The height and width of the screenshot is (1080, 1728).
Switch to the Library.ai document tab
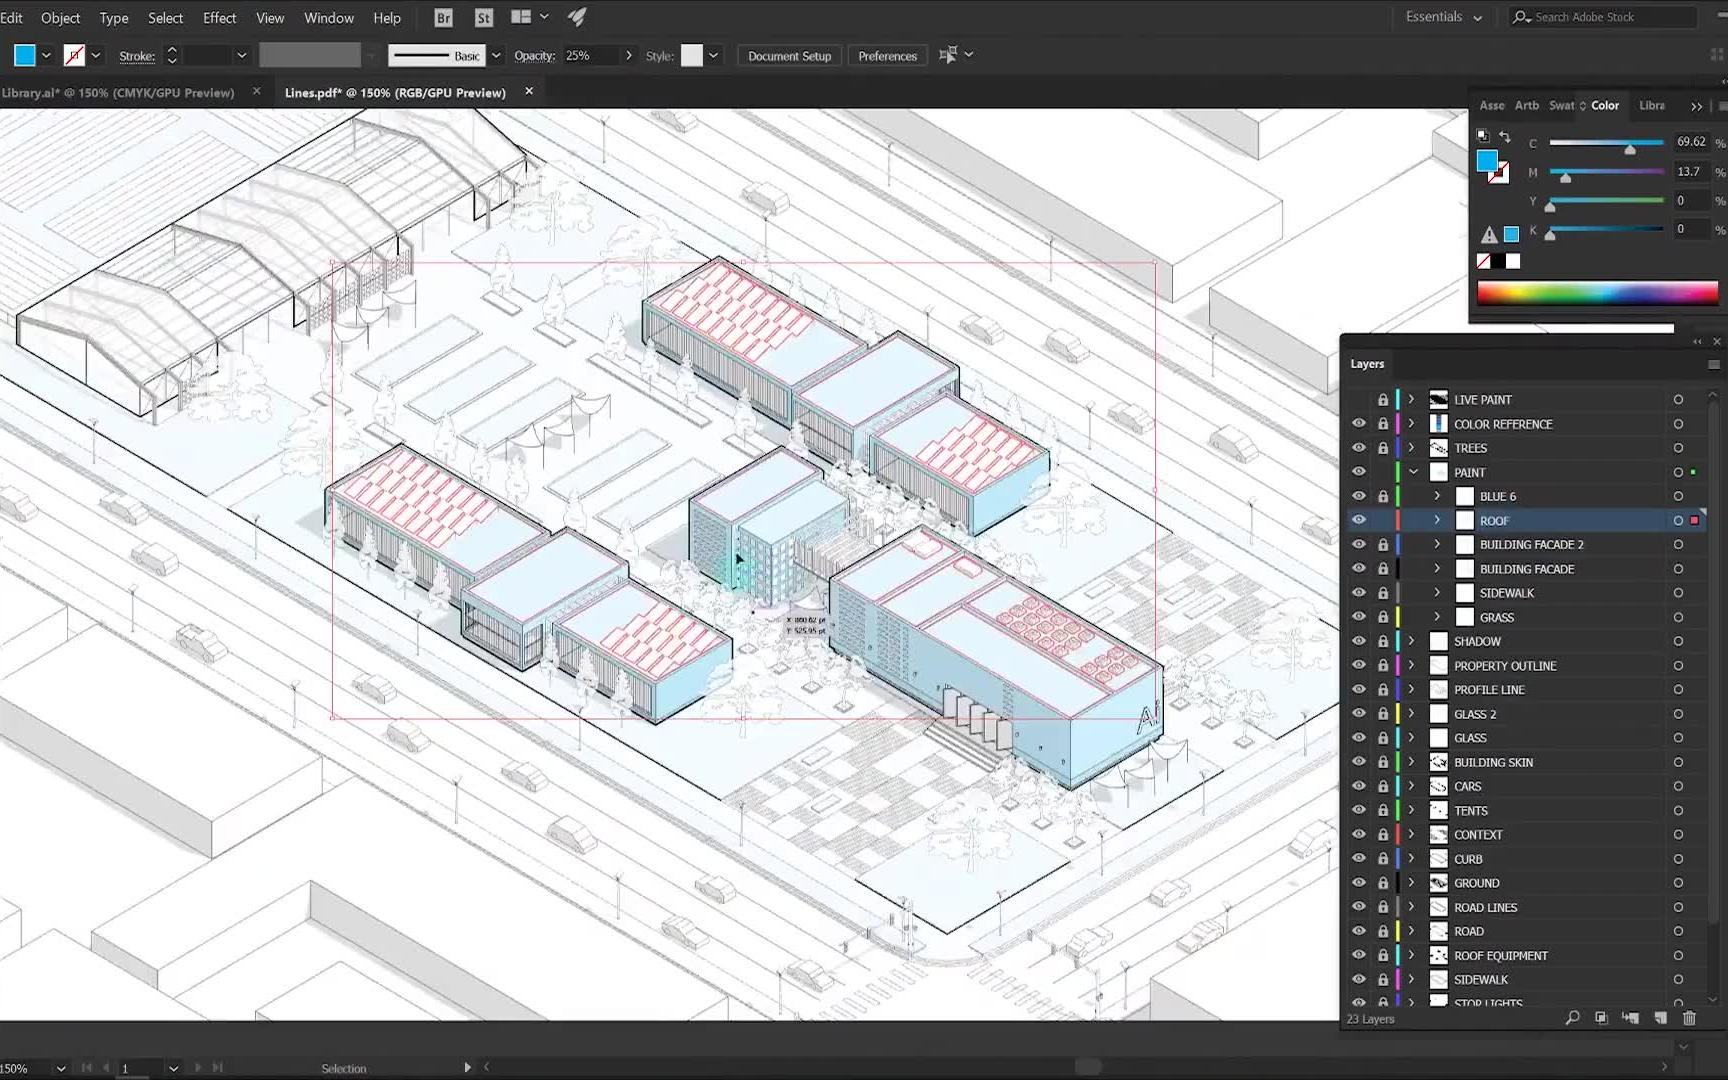pos(118,93)
